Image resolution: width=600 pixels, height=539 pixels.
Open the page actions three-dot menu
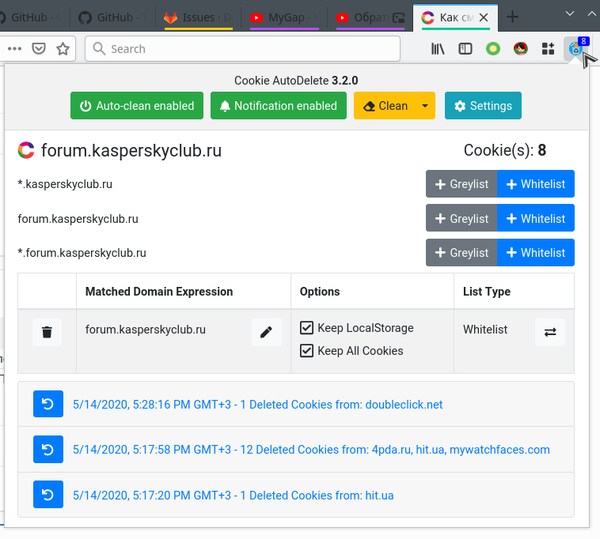[12, 48]
